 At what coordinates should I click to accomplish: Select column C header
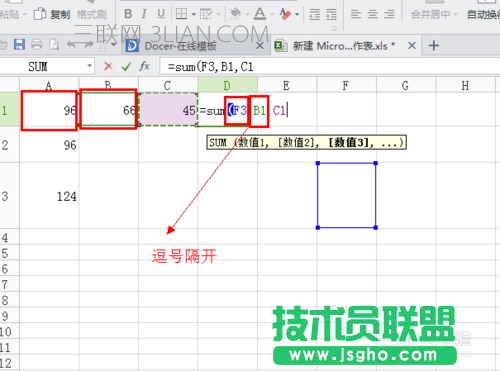tap(168, 86)
